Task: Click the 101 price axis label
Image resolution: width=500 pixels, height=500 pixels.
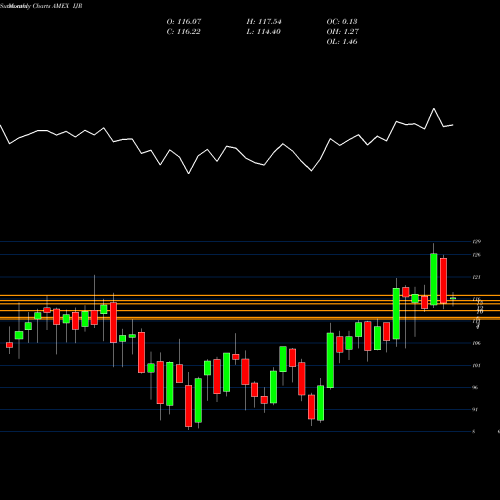Action: click(x=476, y=365)
